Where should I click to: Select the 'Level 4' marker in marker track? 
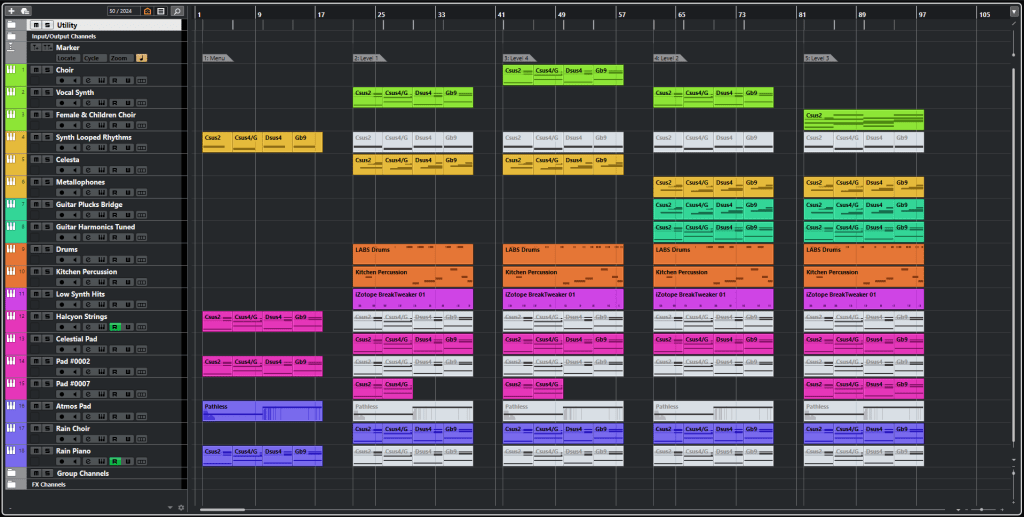(518, 58)
